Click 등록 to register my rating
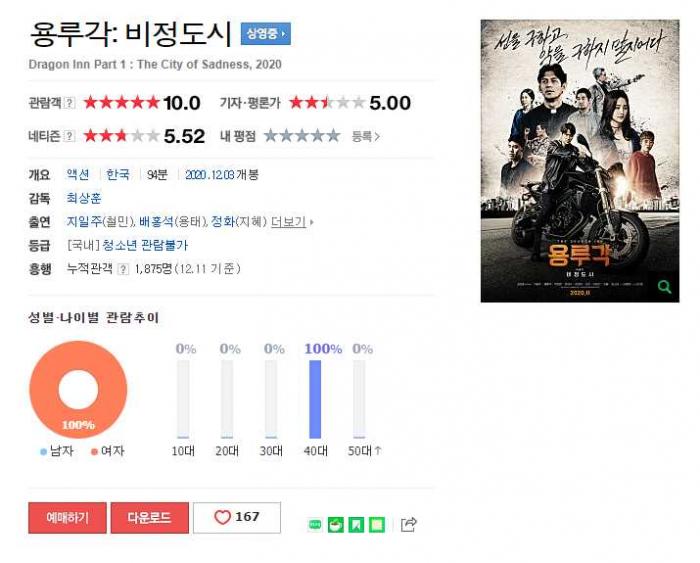The height and width of the screenshot is (563, 700). (365, 136)
